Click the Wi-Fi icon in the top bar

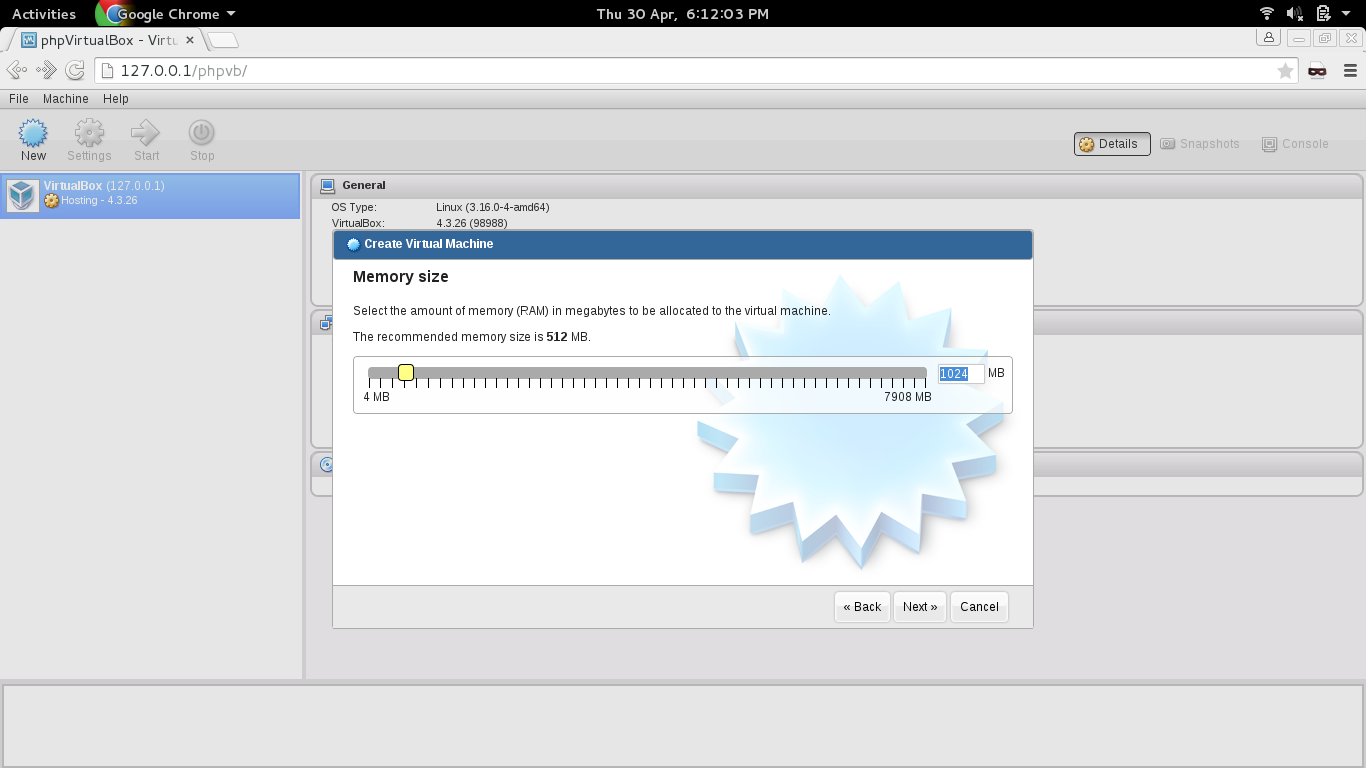click(1267, 13)
